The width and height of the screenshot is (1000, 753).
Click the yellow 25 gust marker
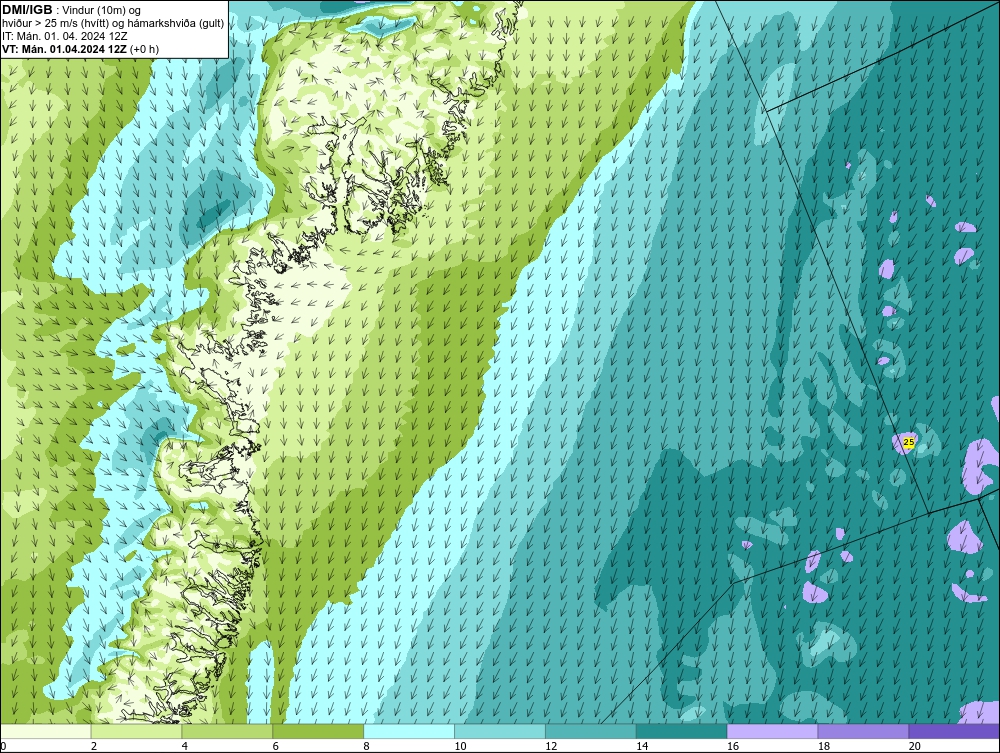(x=909, y=442)
